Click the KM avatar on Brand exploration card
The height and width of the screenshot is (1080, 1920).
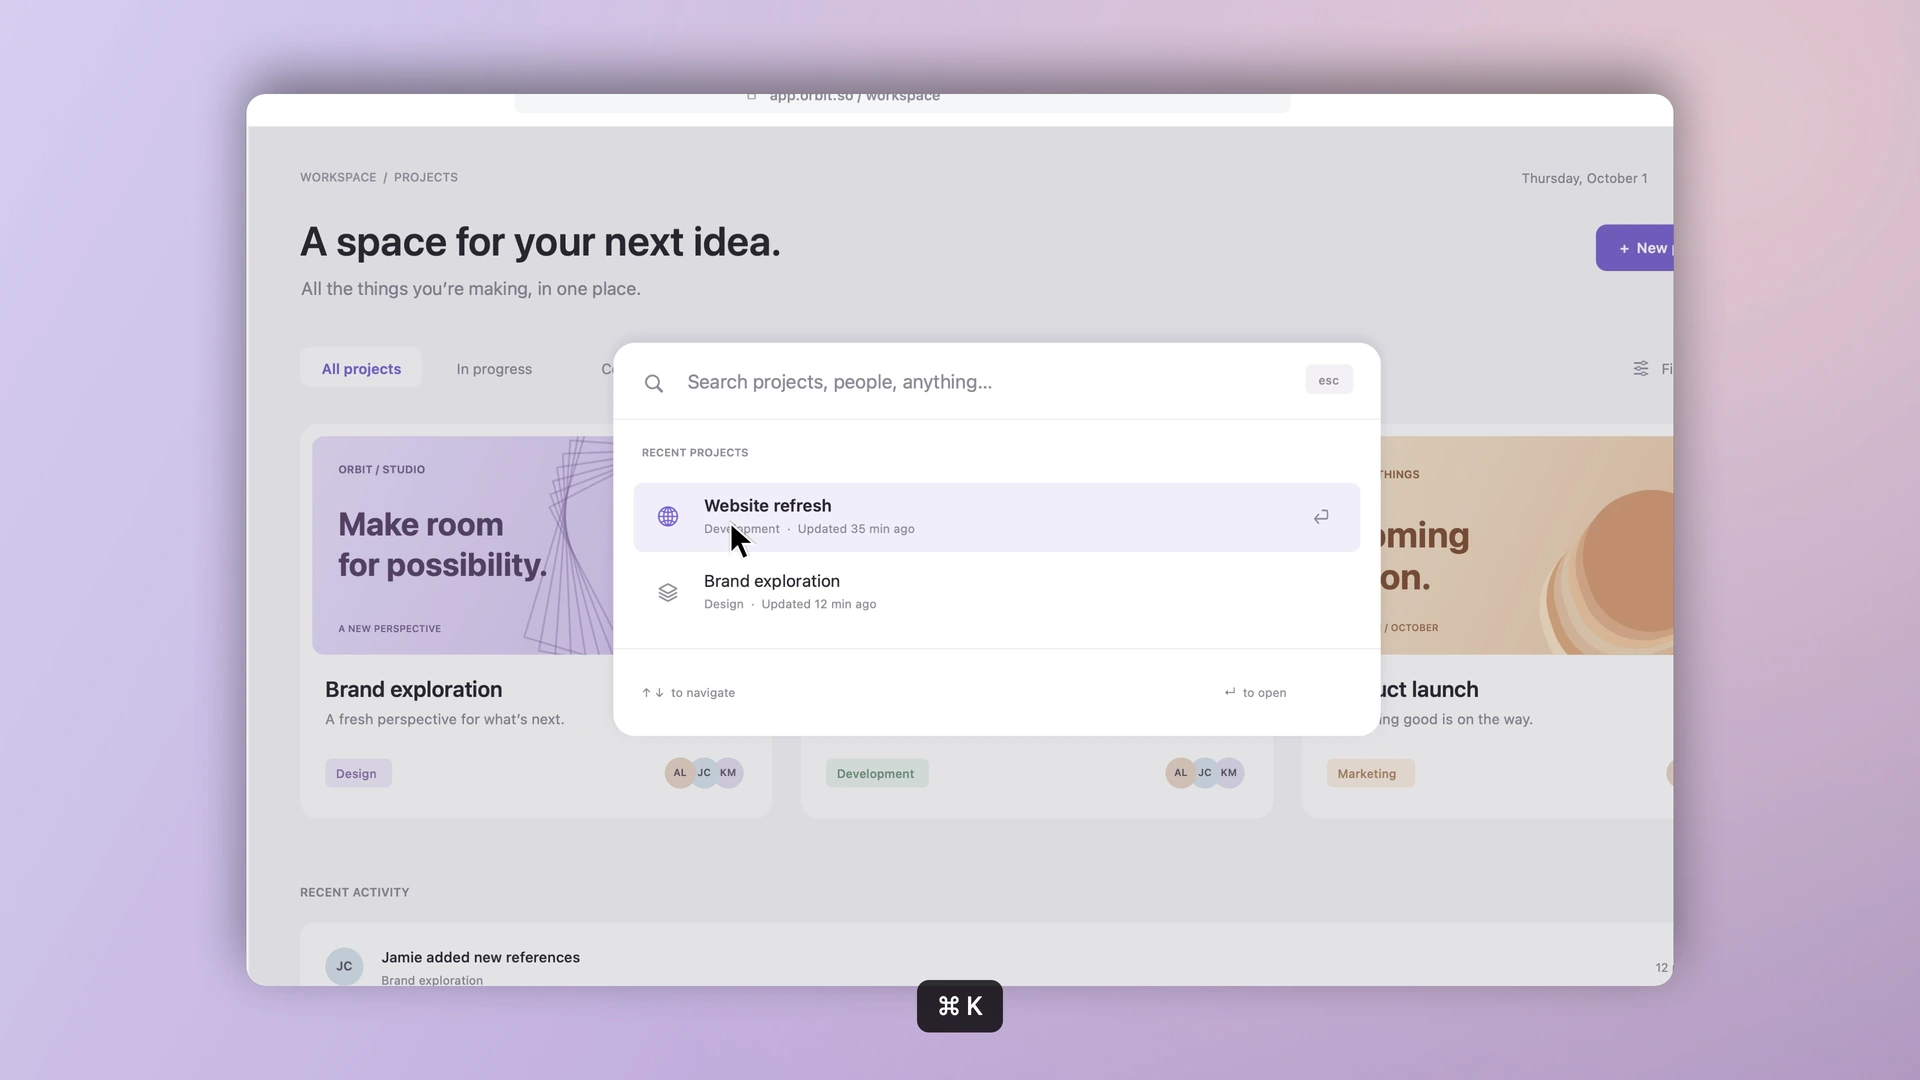(x=729, y=773)
